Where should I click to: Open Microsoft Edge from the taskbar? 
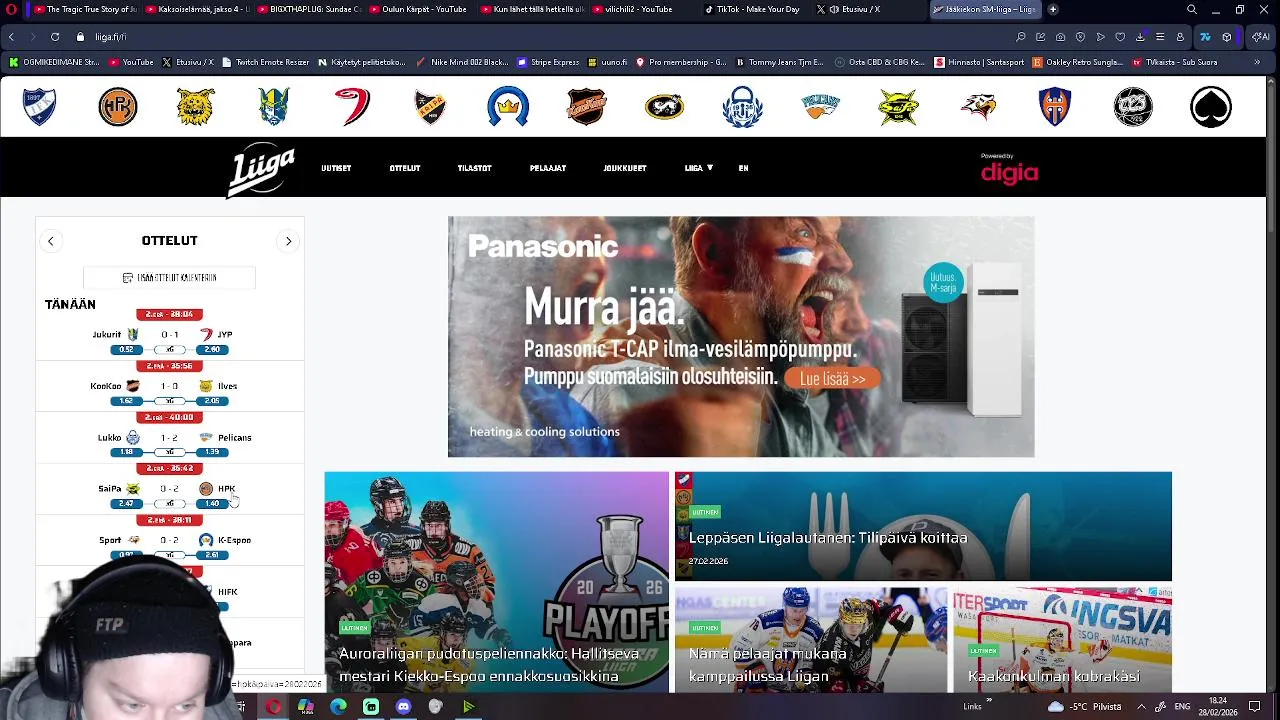click(338, 707)
